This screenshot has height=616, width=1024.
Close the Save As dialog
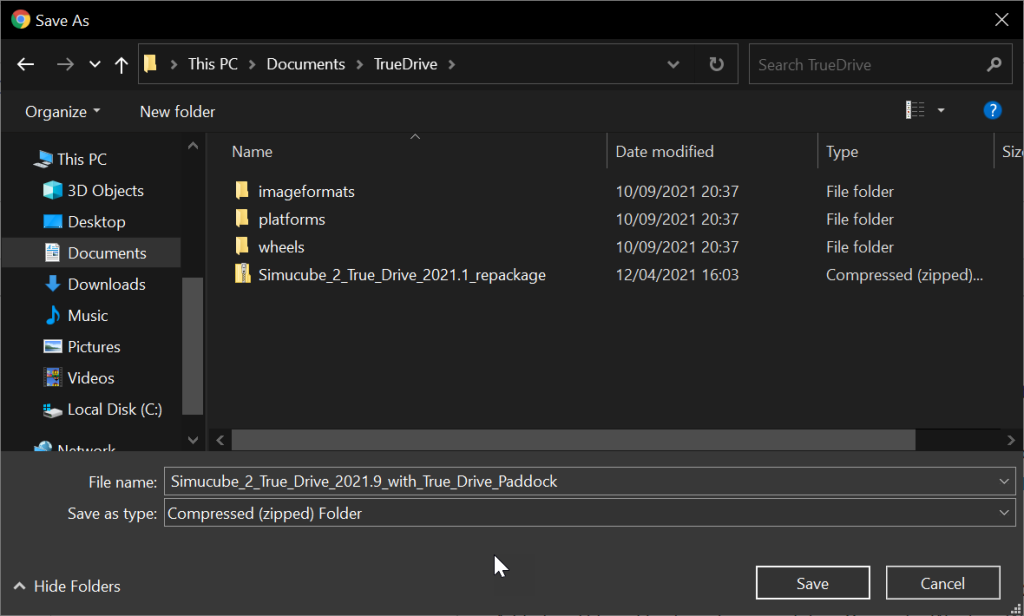point(1001,20)
